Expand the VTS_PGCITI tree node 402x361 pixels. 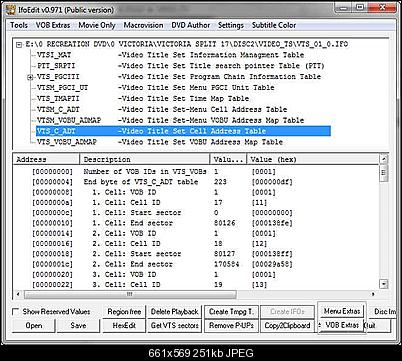coord(30,77)
